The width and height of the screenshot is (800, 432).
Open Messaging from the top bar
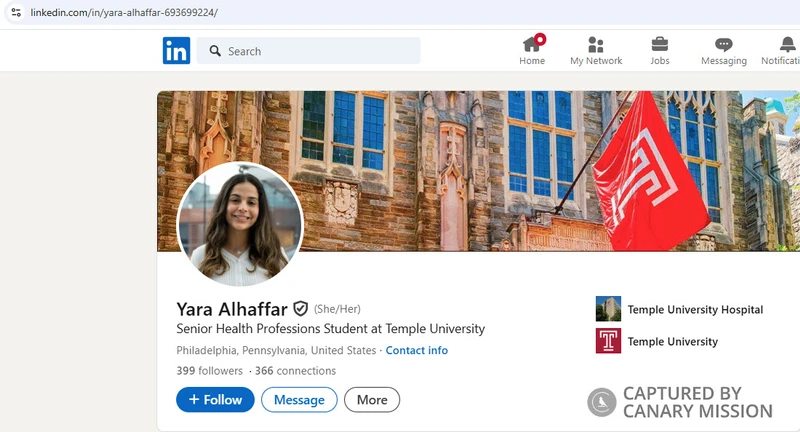tap(723, 51)
